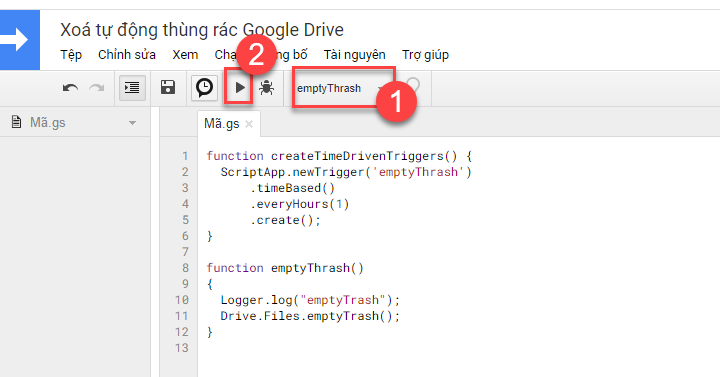
Task: Redo the last edit
Action: click(97, 87)
